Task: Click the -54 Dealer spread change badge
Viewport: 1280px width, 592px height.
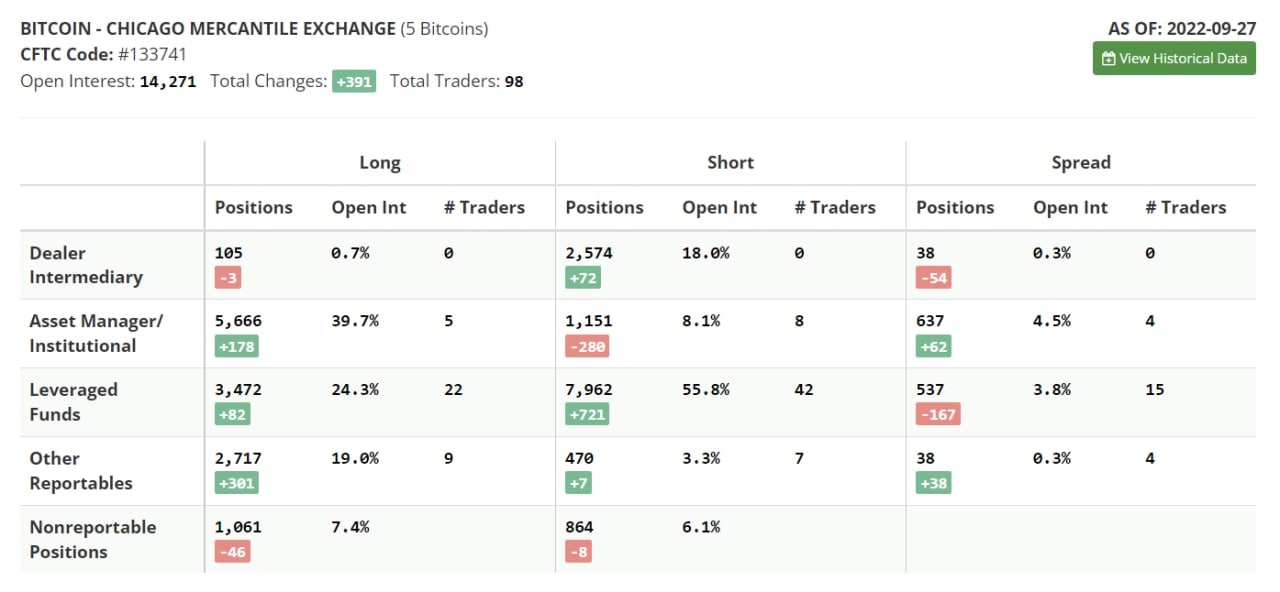Action: (x=933, y=277)
